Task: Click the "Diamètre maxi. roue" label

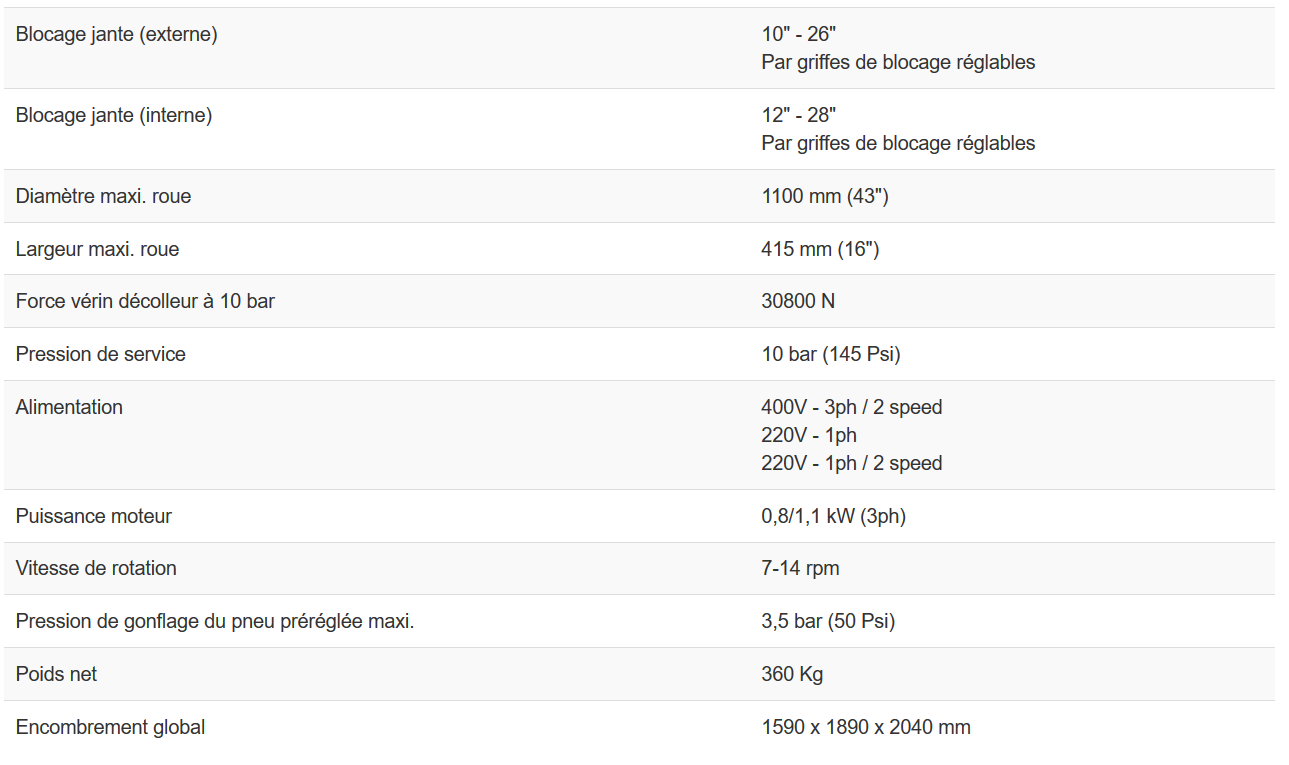Action: (103, 197)
